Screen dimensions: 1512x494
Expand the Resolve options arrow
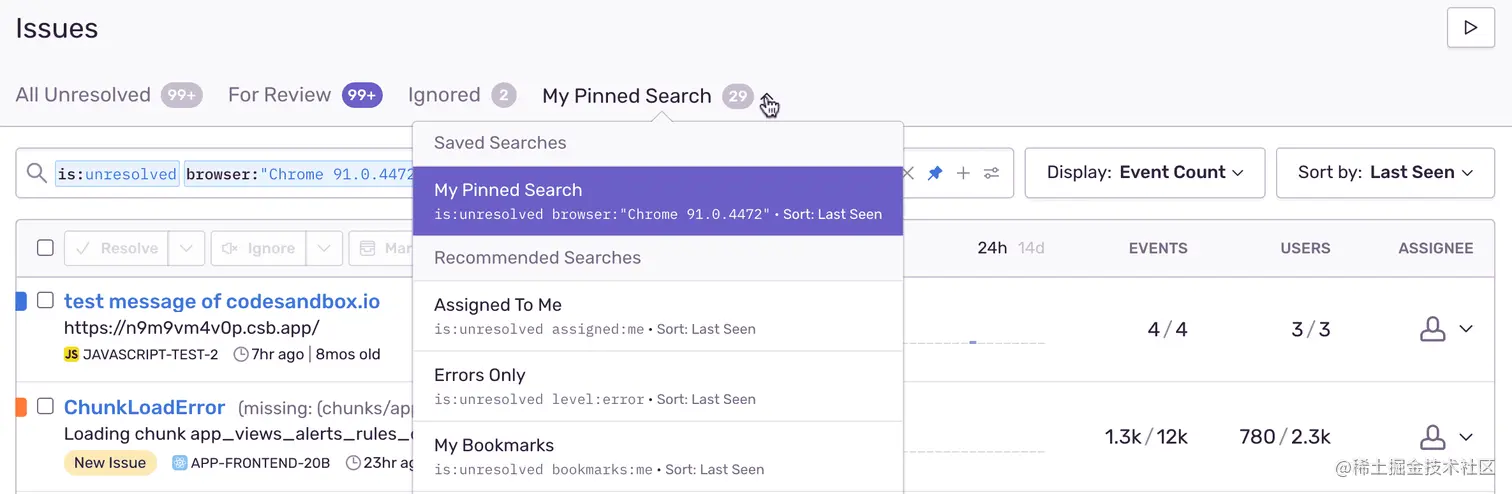(x=186, y=248)
